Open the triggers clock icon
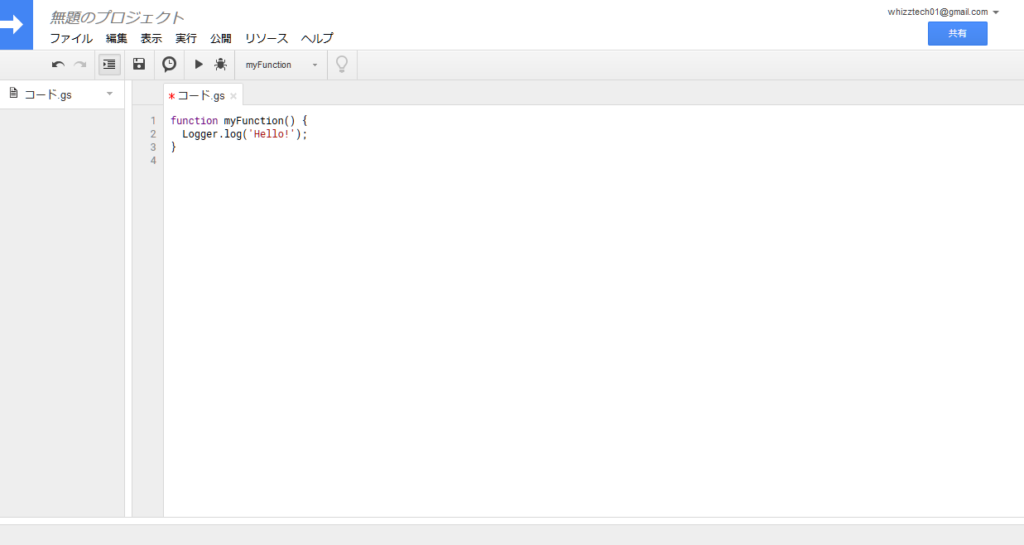The image size is (1024, 545). [x=169, y=64]
